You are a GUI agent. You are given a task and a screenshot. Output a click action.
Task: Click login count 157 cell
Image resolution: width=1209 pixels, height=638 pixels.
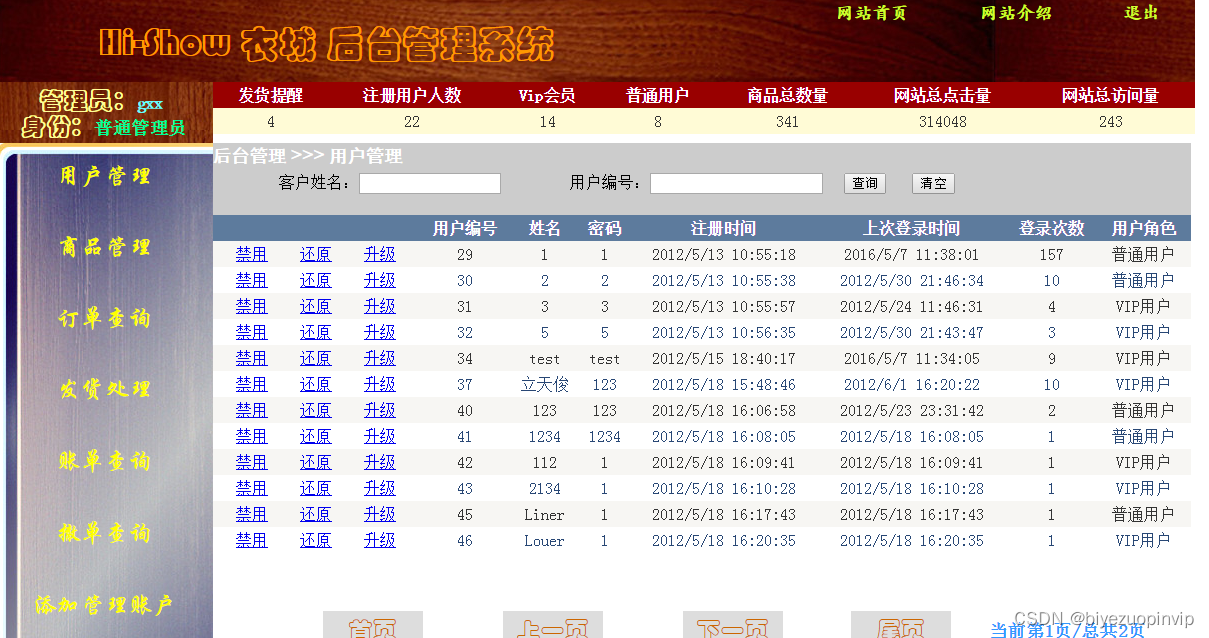pyautogui.click(x=1052, y=254)
